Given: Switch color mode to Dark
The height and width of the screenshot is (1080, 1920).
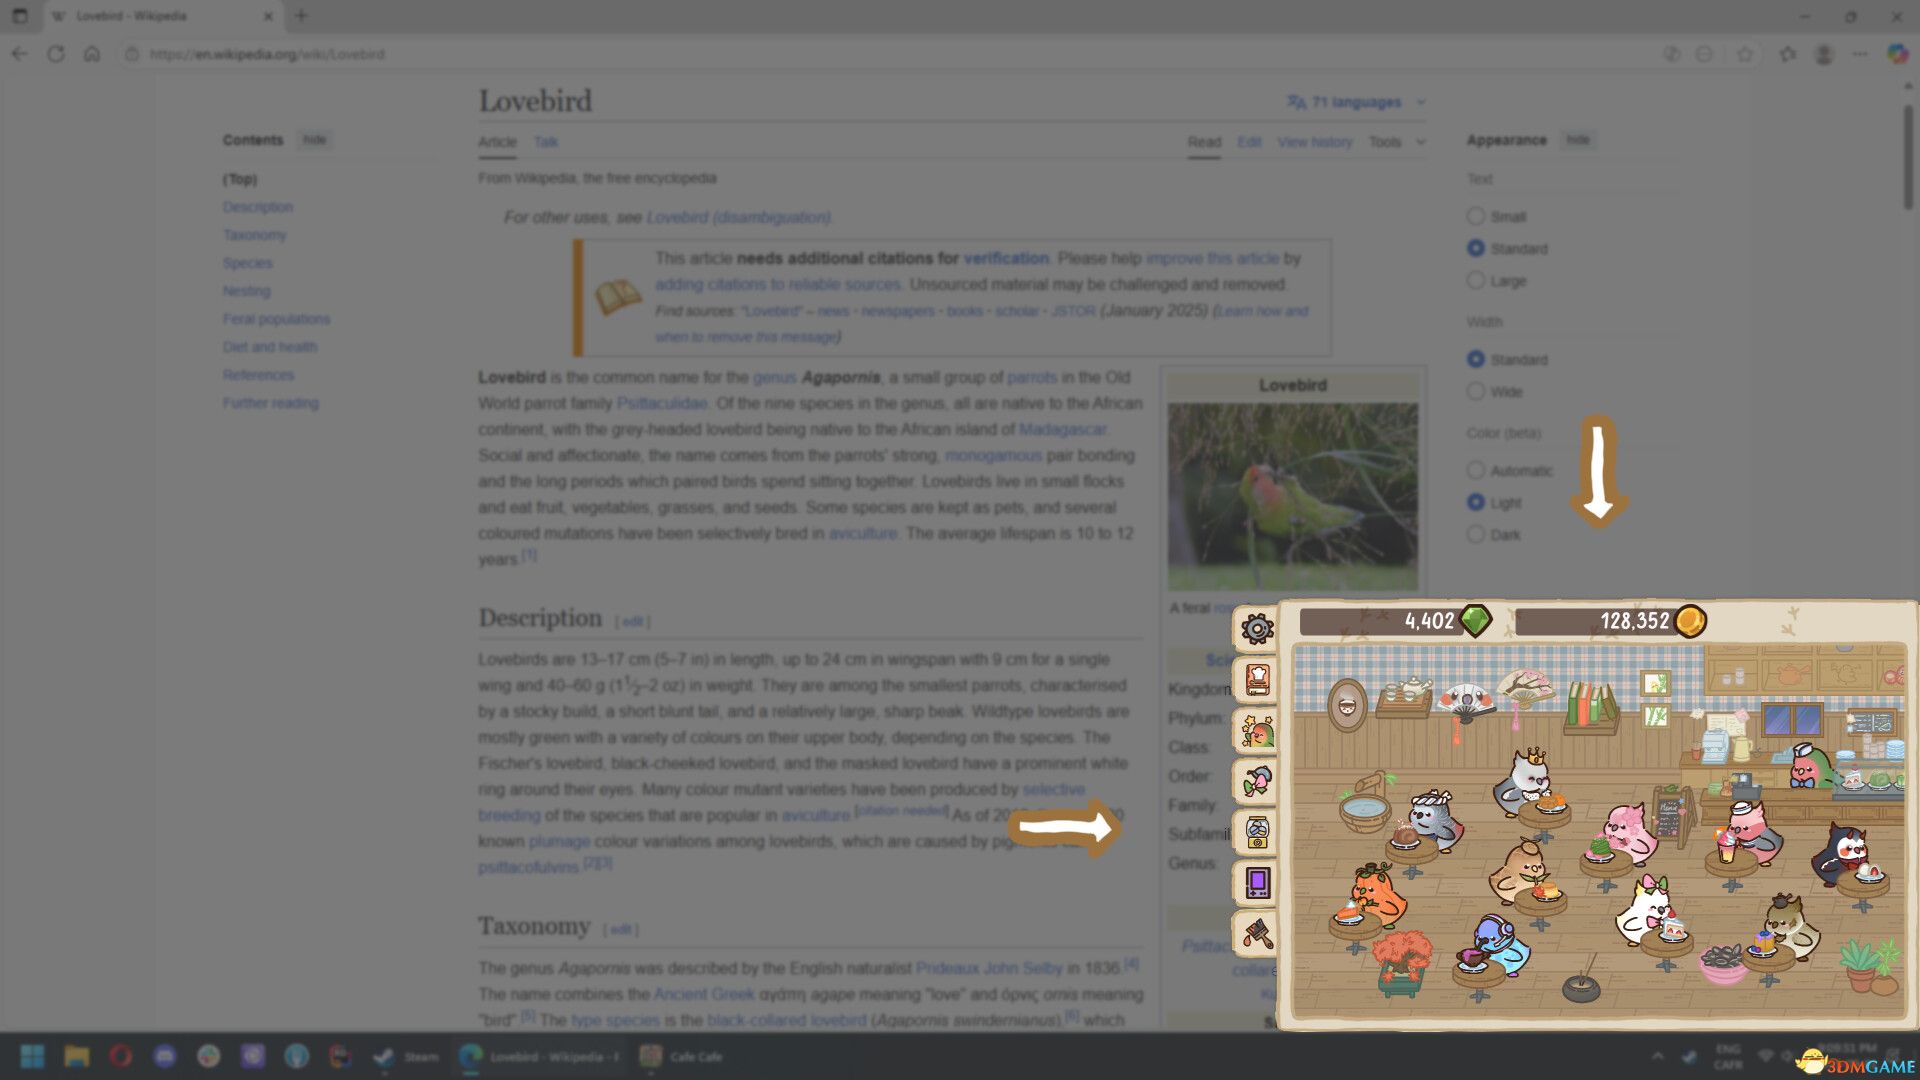Looking at the screenshot, I should [x=1476, y=534].
